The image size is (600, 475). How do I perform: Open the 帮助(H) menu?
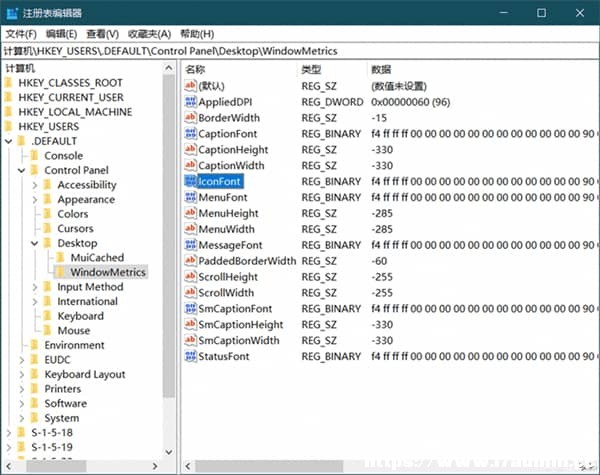pyautogui.click(x=197, y=34)
